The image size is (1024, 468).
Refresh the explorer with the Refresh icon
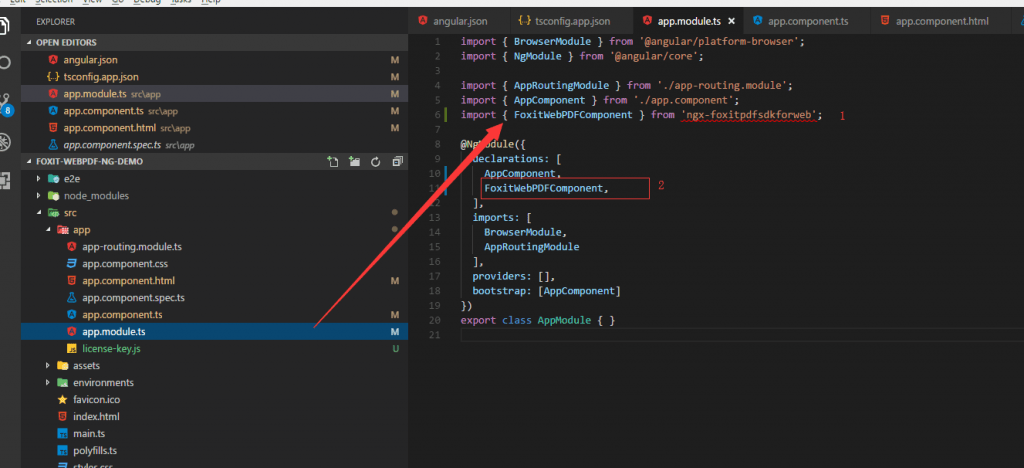point(376,162)
